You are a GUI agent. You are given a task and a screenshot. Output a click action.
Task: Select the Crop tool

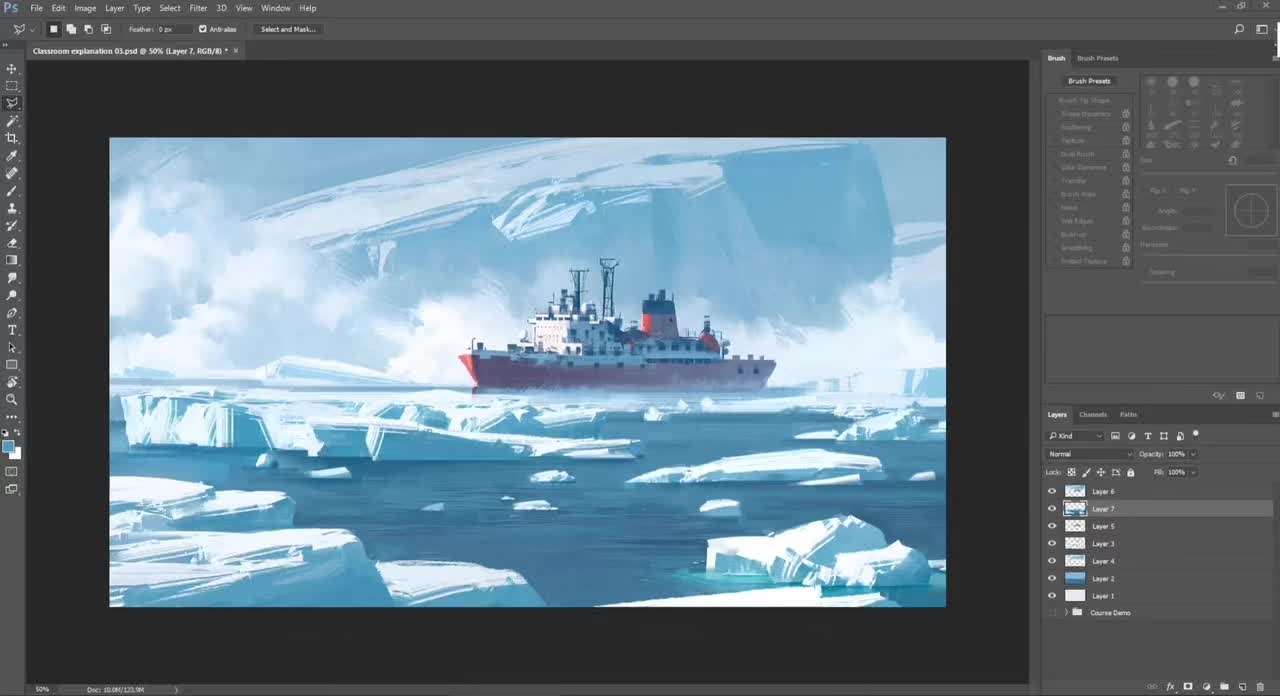coord(12,138)
